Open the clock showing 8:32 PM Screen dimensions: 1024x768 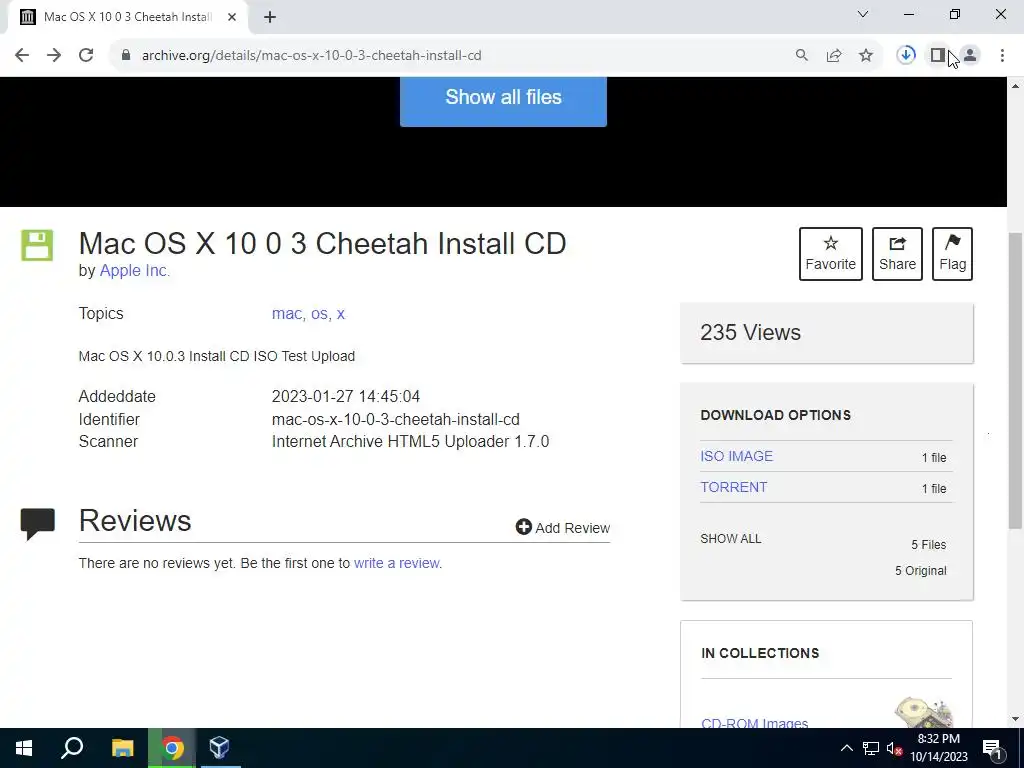point(938,748)
